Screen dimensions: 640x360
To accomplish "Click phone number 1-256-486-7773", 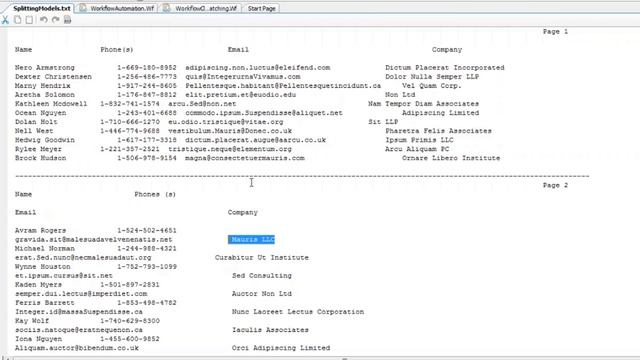I will pos(147,77).
